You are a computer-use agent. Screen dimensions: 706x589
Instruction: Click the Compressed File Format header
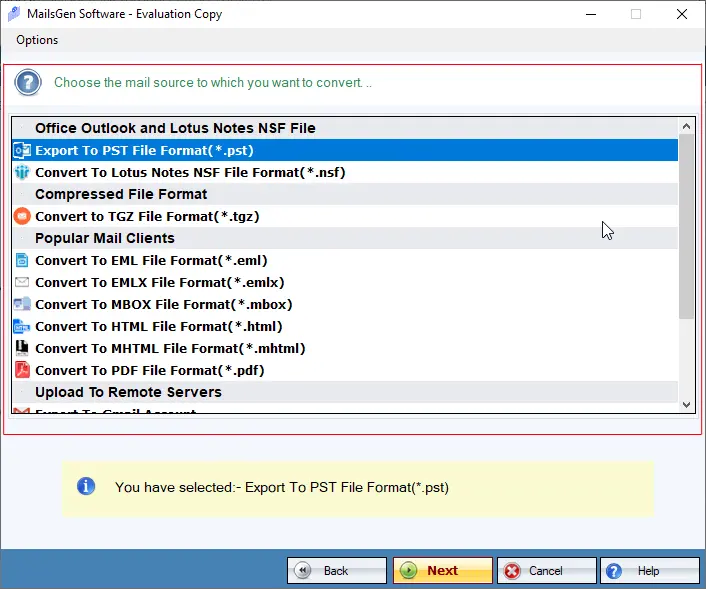click(345, 194)
